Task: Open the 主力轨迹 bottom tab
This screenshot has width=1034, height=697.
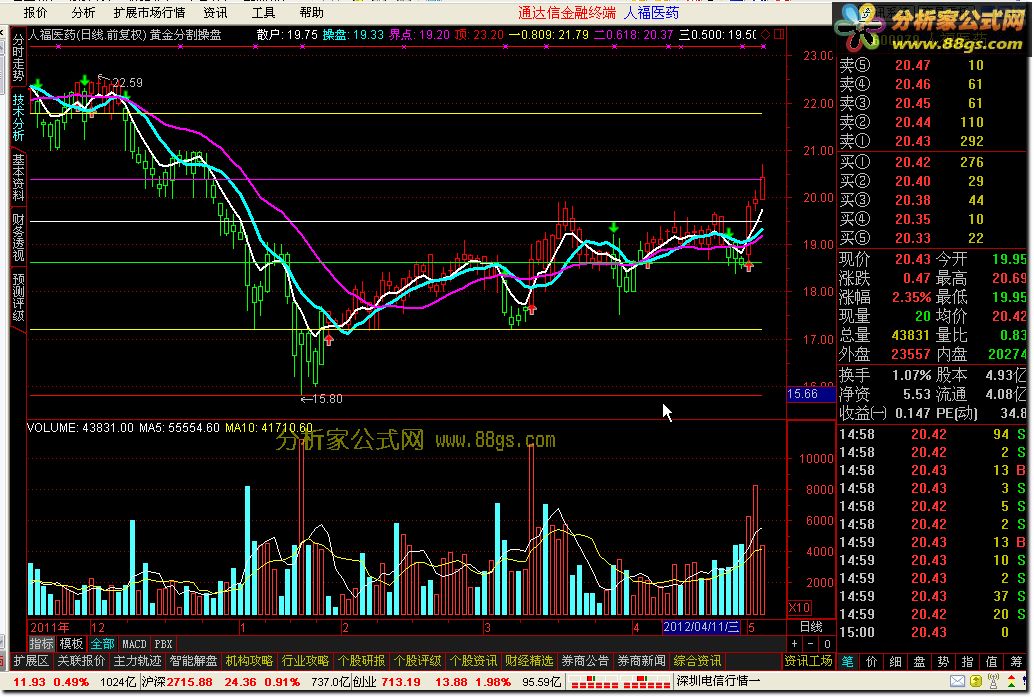Action: 137,661
